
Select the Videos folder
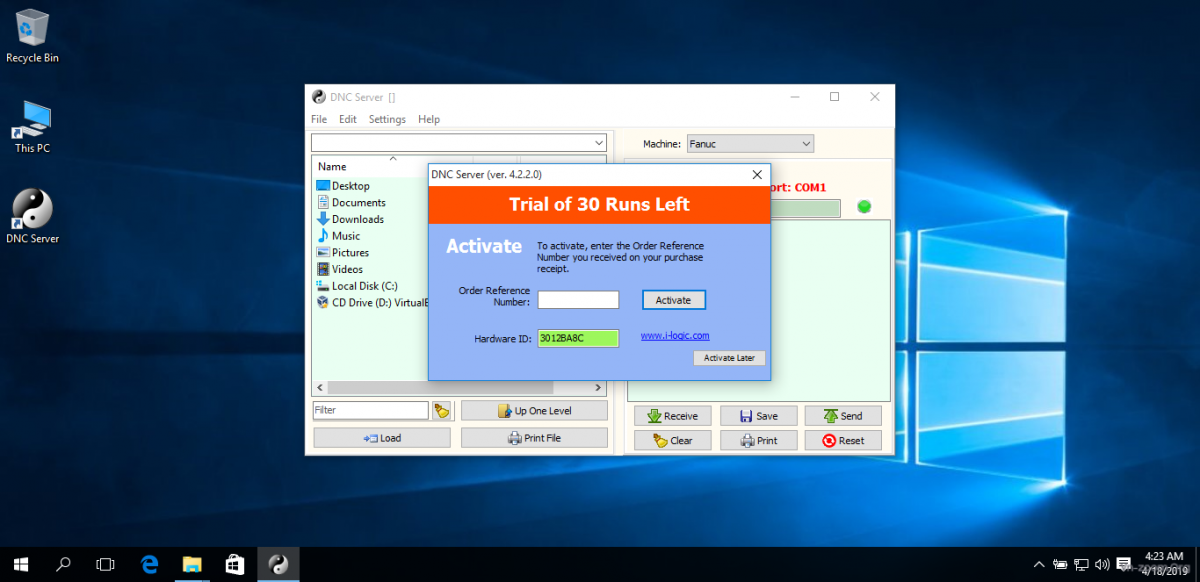click(347, 269)
